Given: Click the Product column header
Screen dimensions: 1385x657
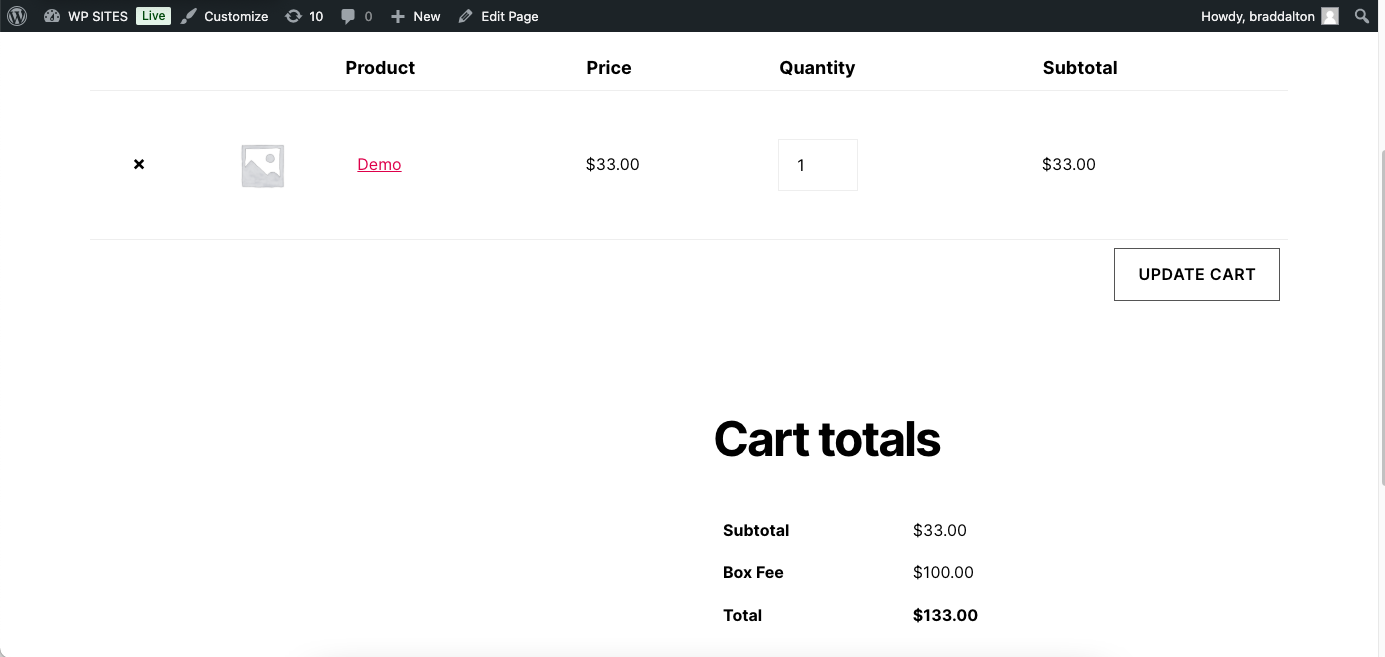Looking at the screenshot, I should pos(380,68).
